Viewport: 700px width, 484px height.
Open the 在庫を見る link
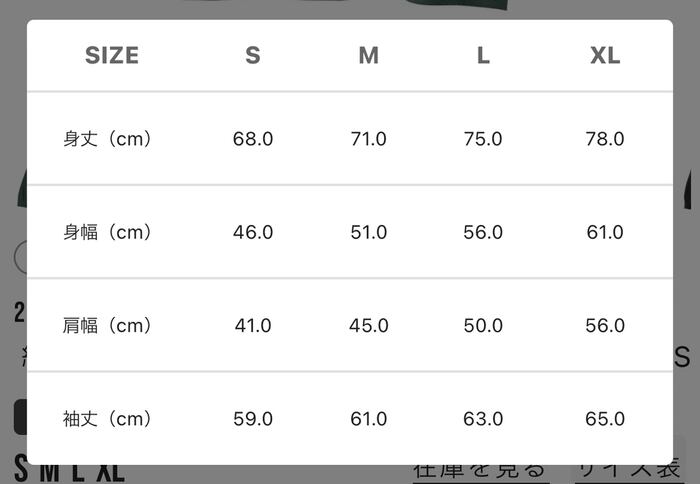(x=480, y=472)
